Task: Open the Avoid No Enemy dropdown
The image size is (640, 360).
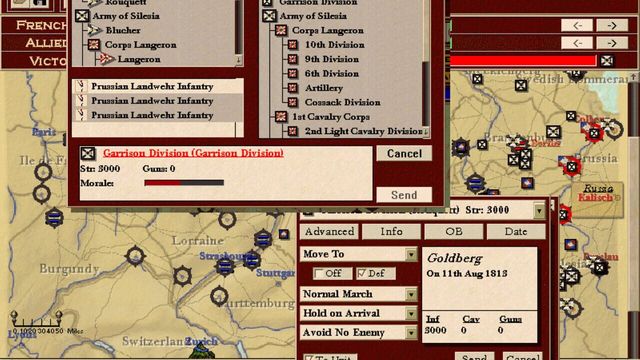Action: [411, 333]
